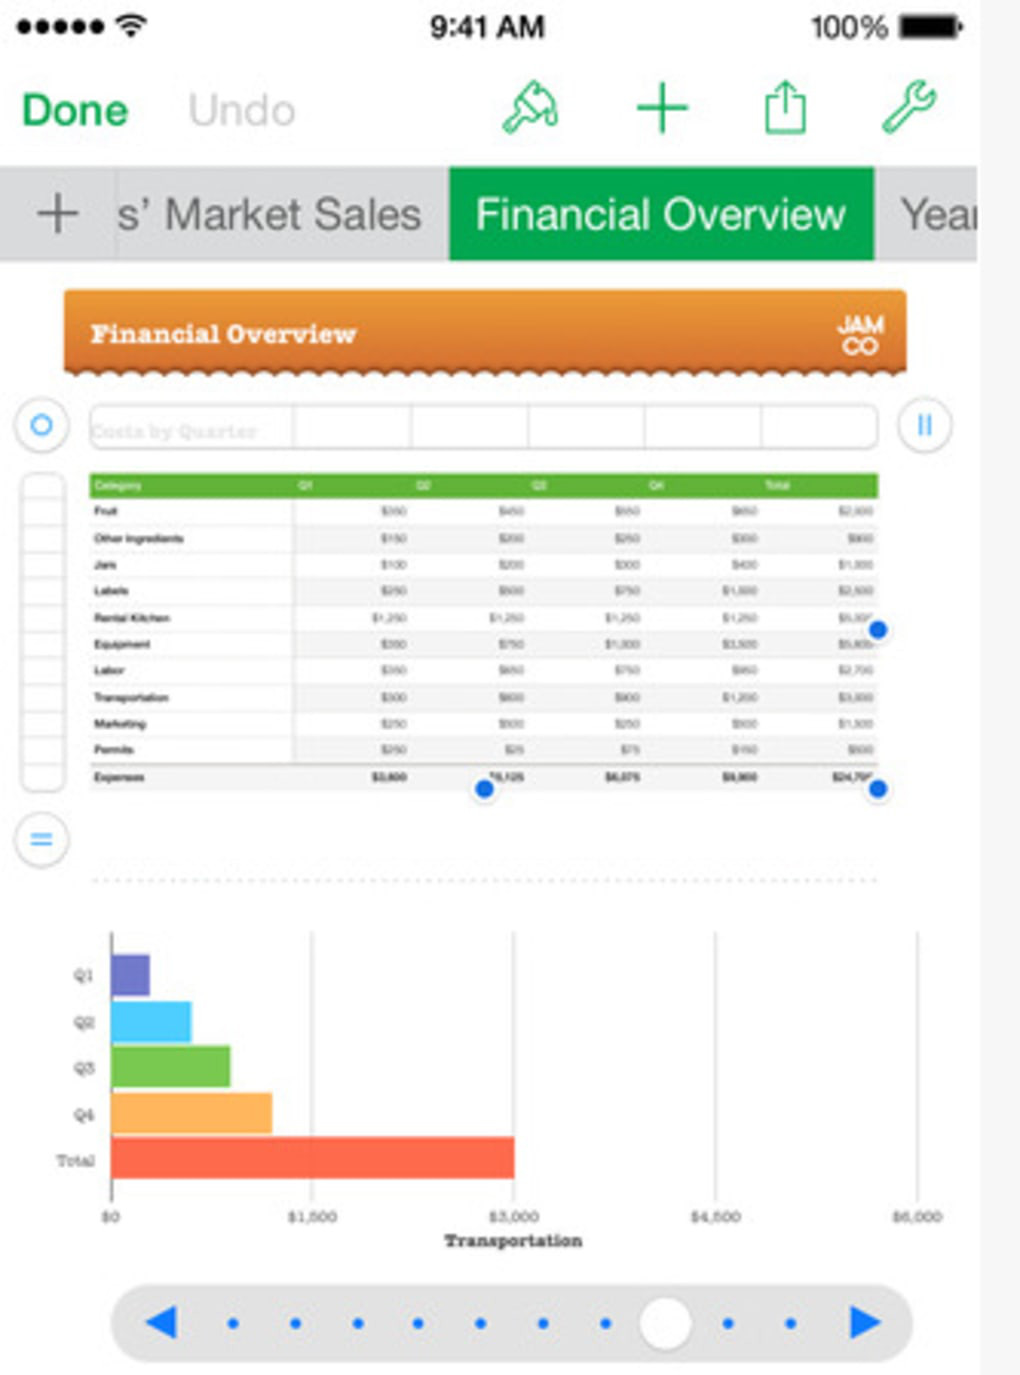The height and width of the screenshot is (1375, 1020).
Task: Add a new sheet with plus tab
Action: 57,214
